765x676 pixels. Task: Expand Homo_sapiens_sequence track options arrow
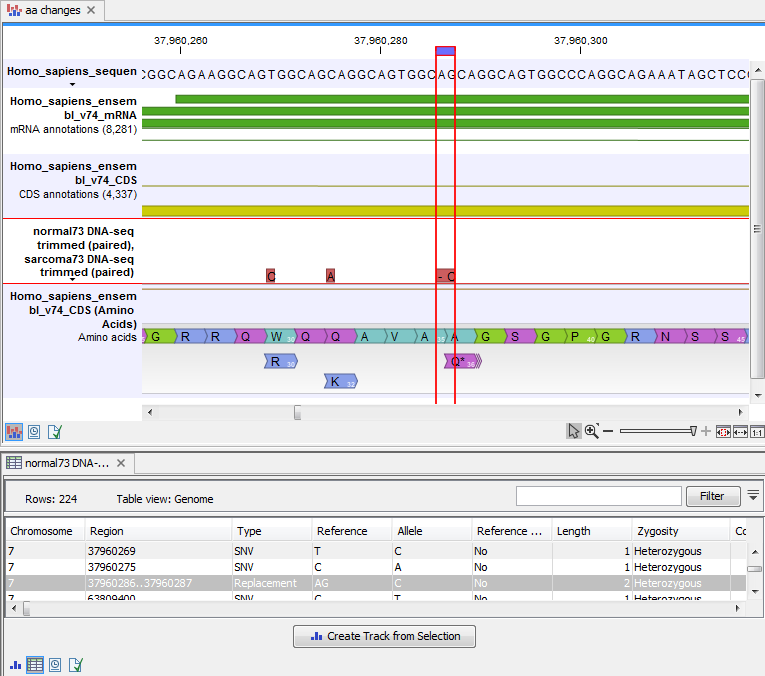tap(72, 84)
